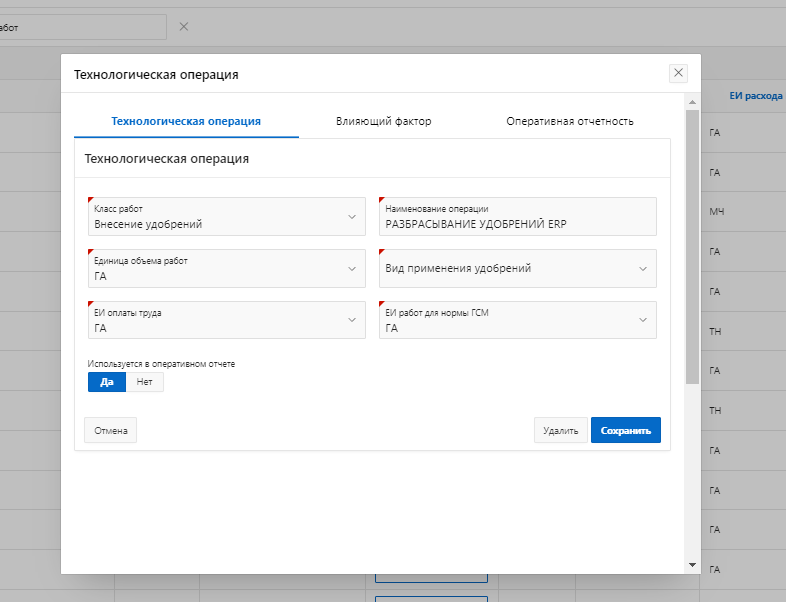Open Вид применения удобрений dropdown

coord(642,268)
